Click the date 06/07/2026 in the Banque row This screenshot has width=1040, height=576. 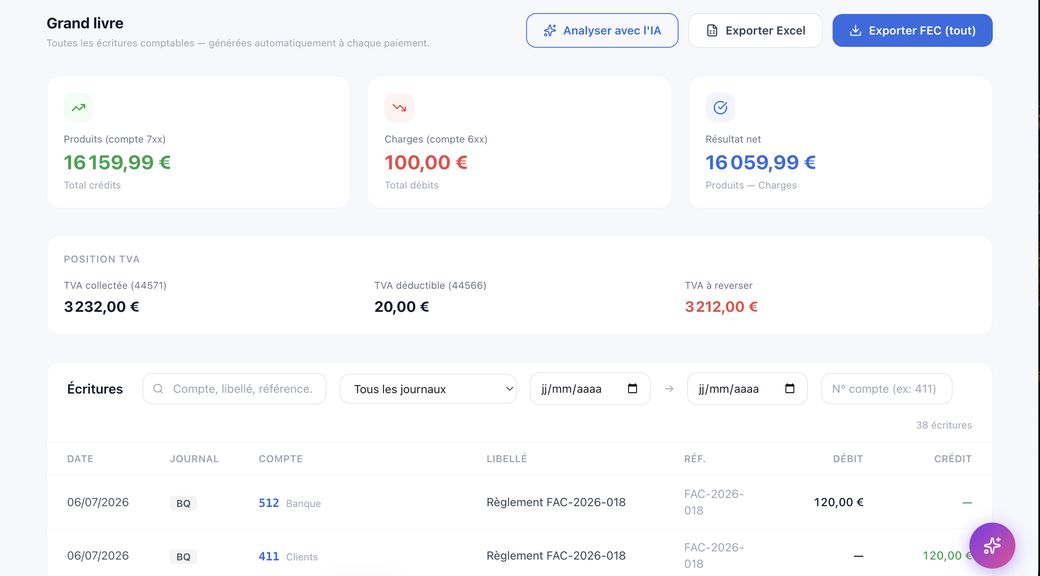pyautogui.click(x=98, y=502)
